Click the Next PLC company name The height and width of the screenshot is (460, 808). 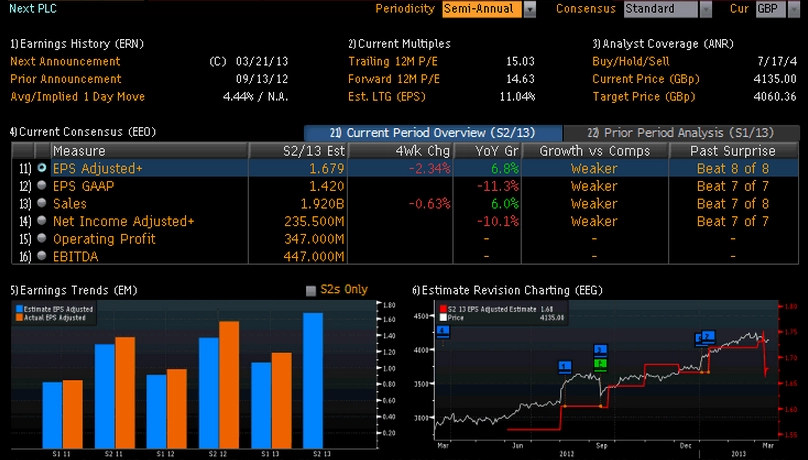tap(33, 9)
